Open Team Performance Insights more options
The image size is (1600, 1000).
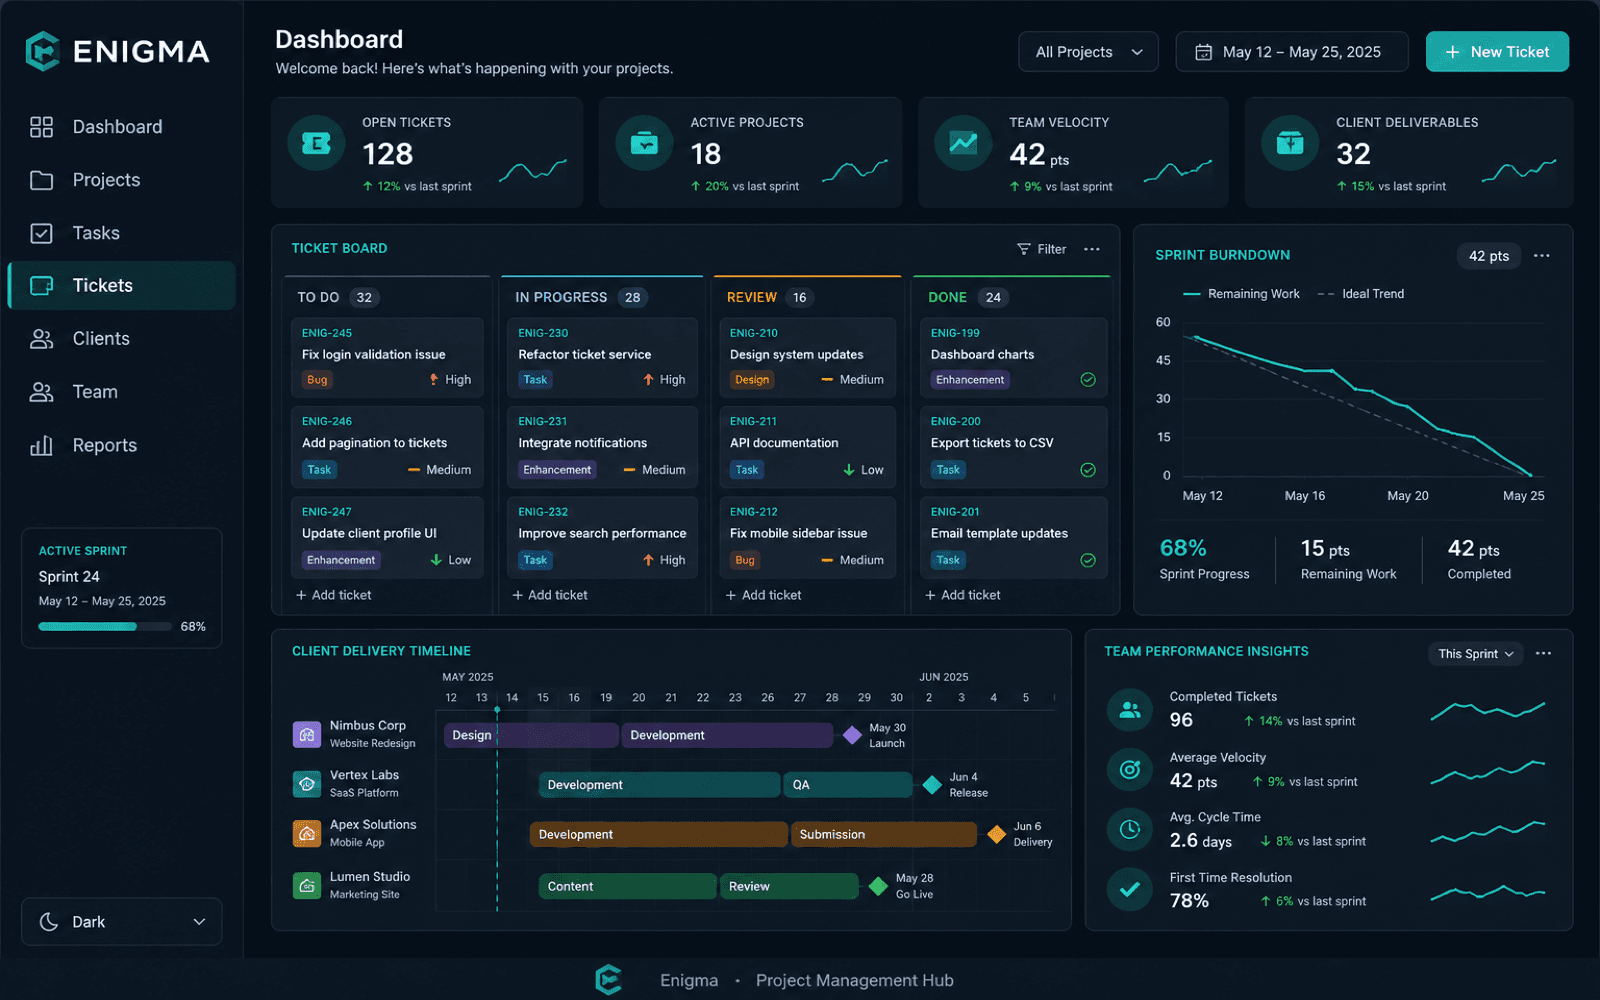point(1544,654)
